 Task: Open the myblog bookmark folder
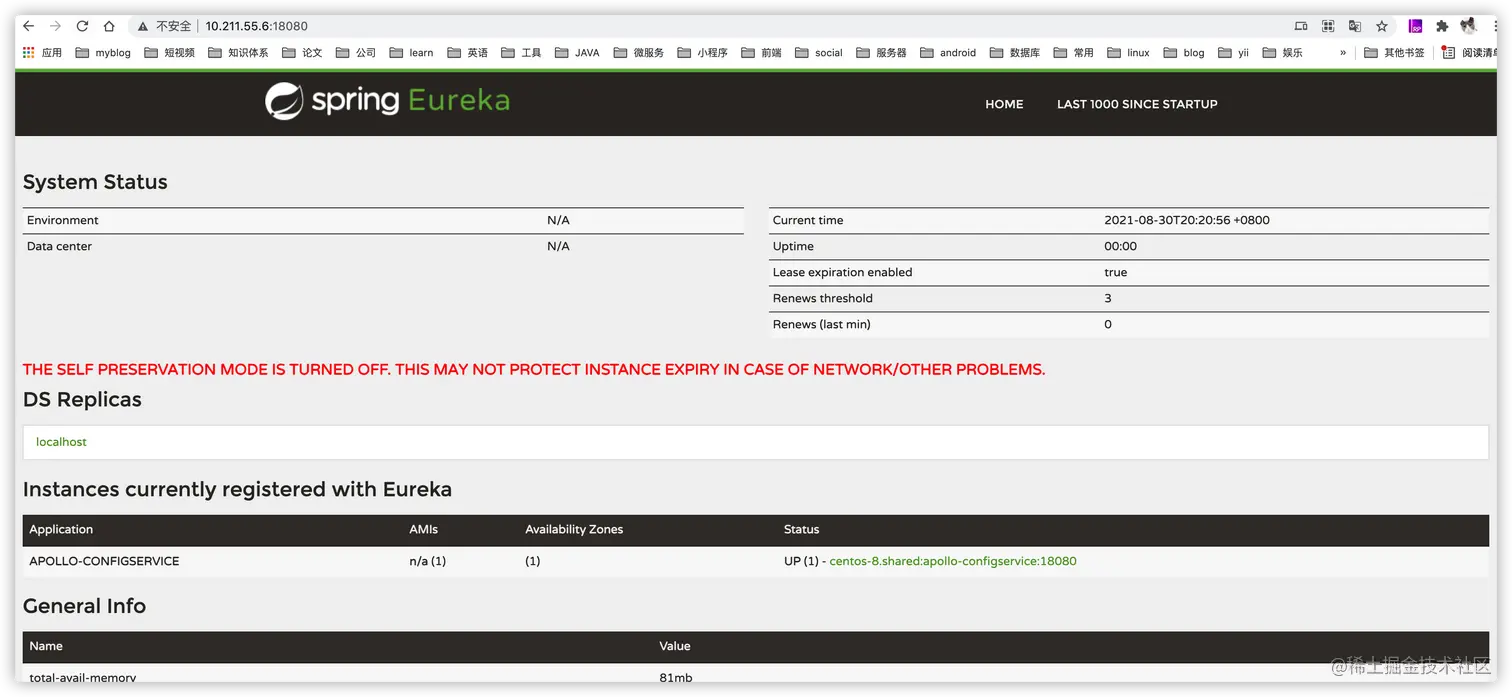pyautogui.click(x=103, y=53)
